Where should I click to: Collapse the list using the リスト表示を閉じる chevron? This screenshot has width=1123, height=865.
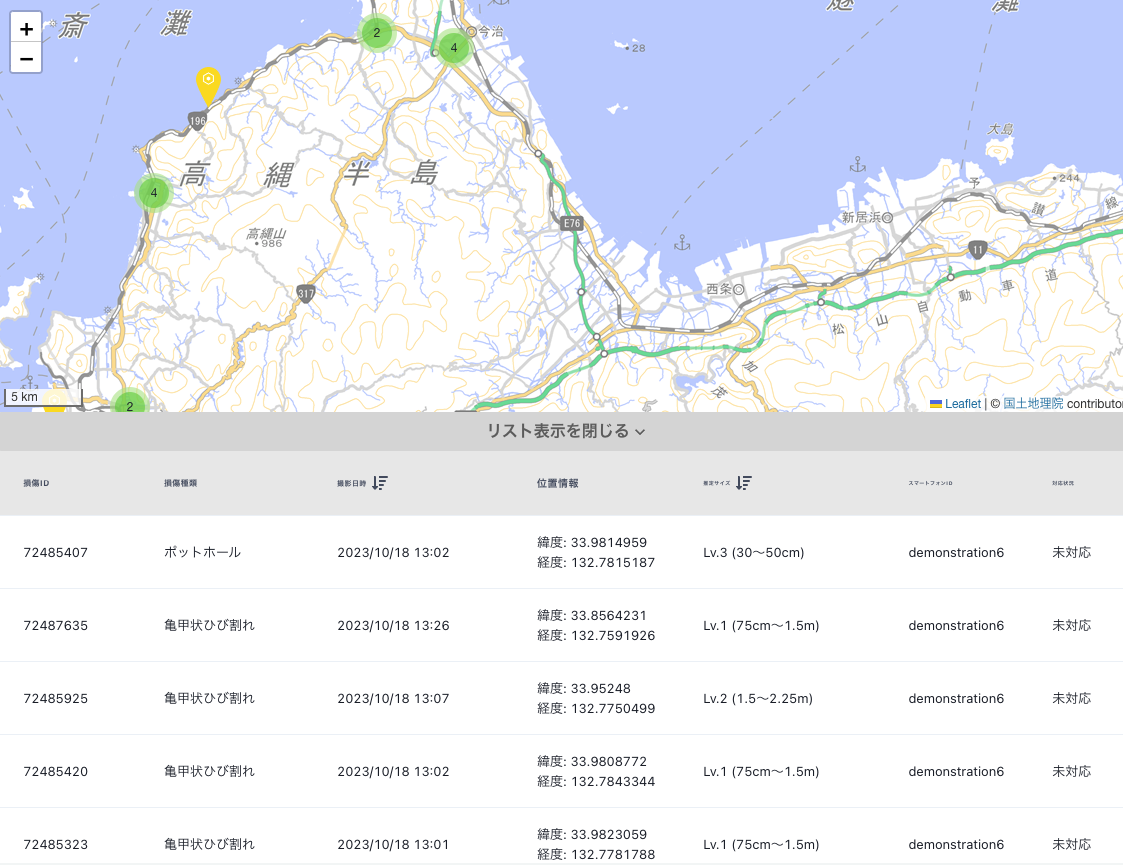[x=638, y=432]
